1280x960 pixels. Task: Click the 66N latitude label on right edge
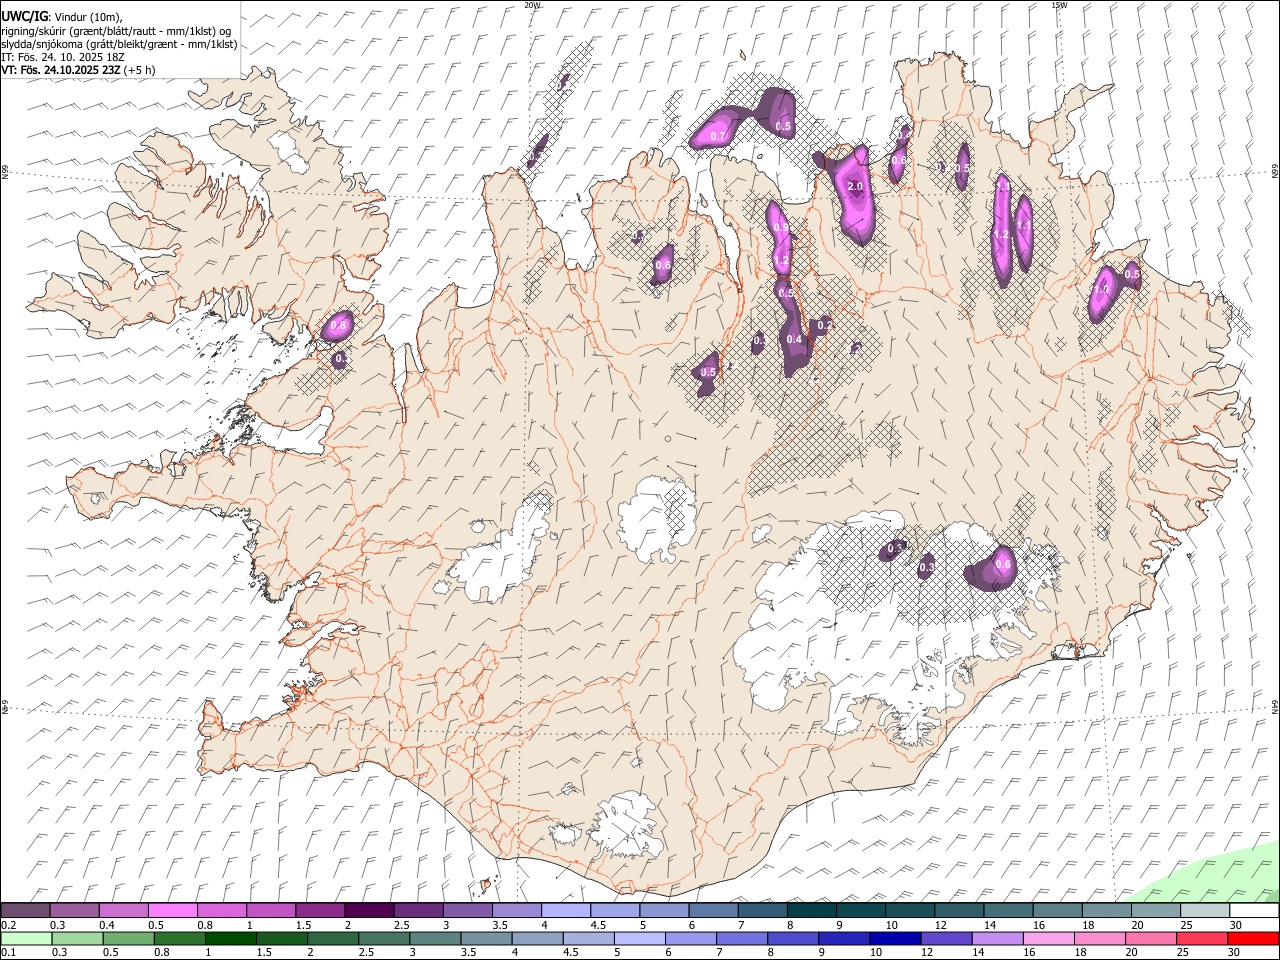[x=1275, y=172]
